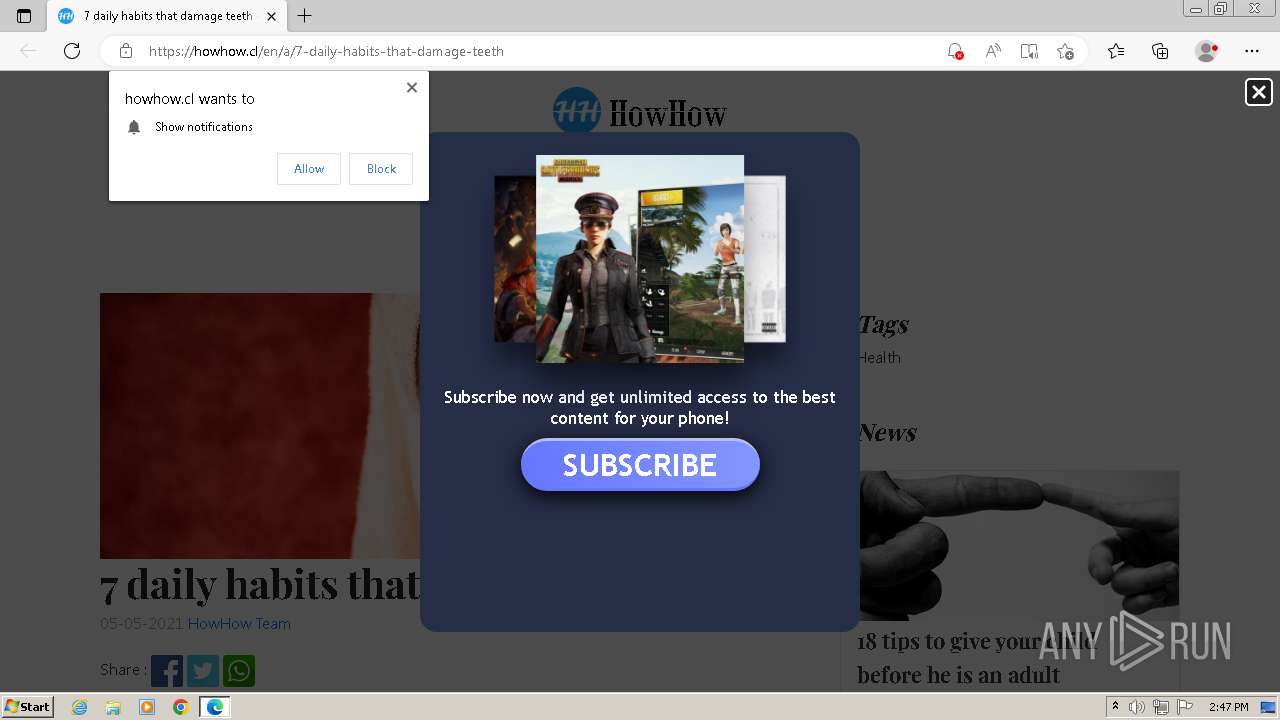Image resolution: width=1280 pixels, height=720 pixels.
Task: Launch Internet Explorer from taskbar
Action: [80, 707]
